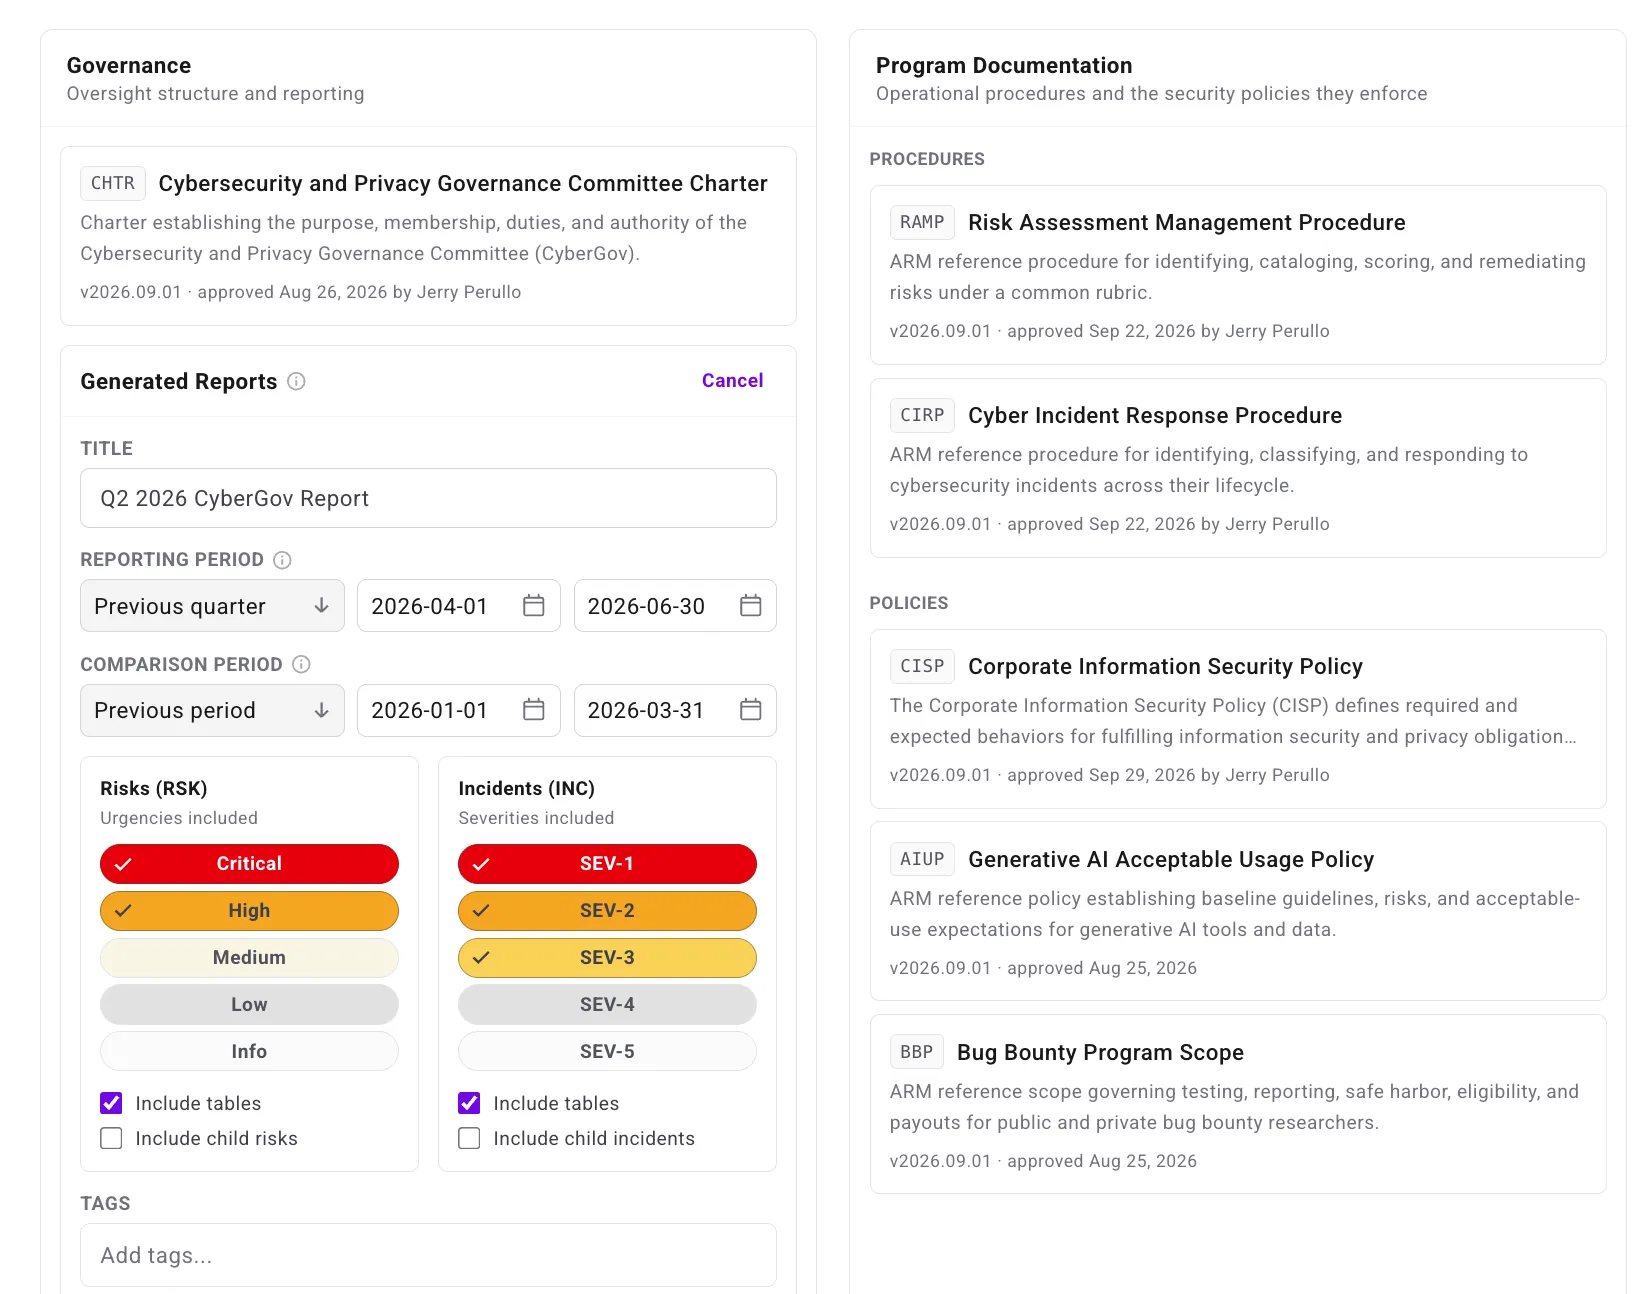Deselect the SEV-2 severity chip
Image resolution: width=1640 pixels, height=1294 pixels.
607,911
